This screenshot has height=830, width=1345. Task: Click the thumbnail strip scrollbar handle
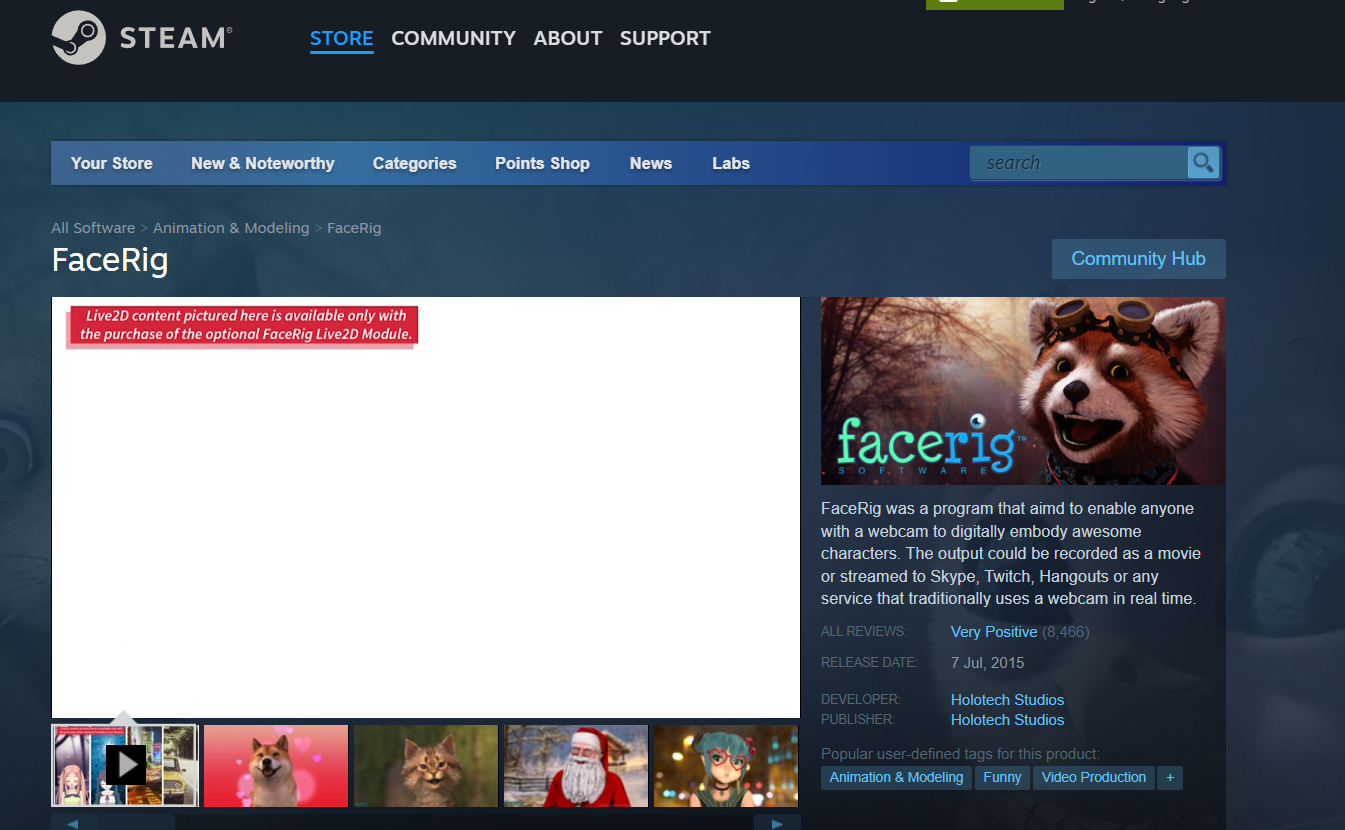tap(138, 823)
